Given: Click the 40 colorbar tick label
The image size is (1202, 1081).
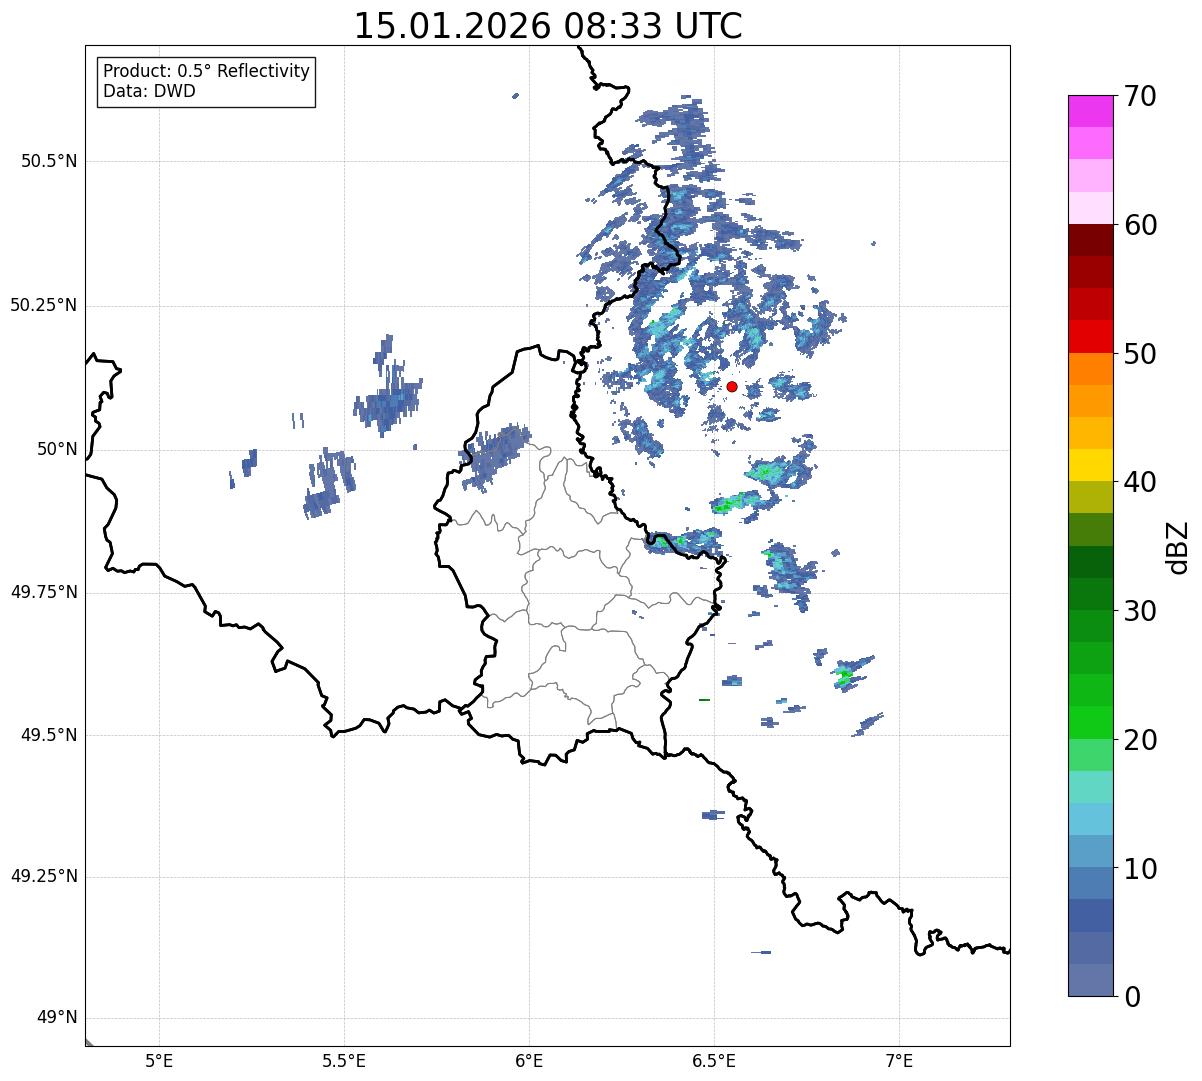Looking at the screenshot, I should click(1140, 482).
